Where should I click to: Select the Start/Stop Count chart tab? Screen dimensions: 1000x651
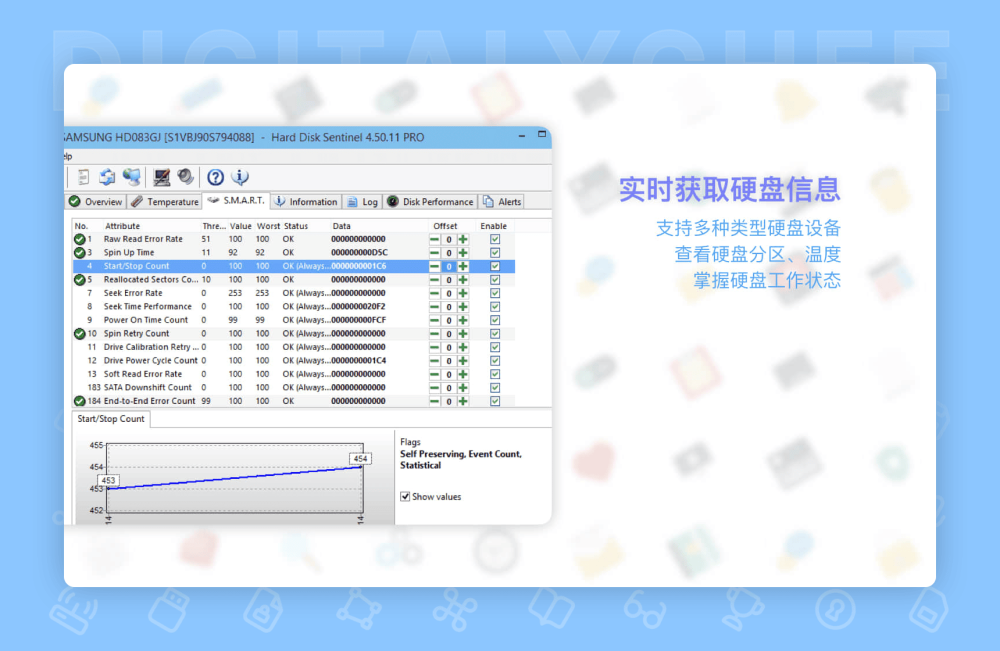111,419
